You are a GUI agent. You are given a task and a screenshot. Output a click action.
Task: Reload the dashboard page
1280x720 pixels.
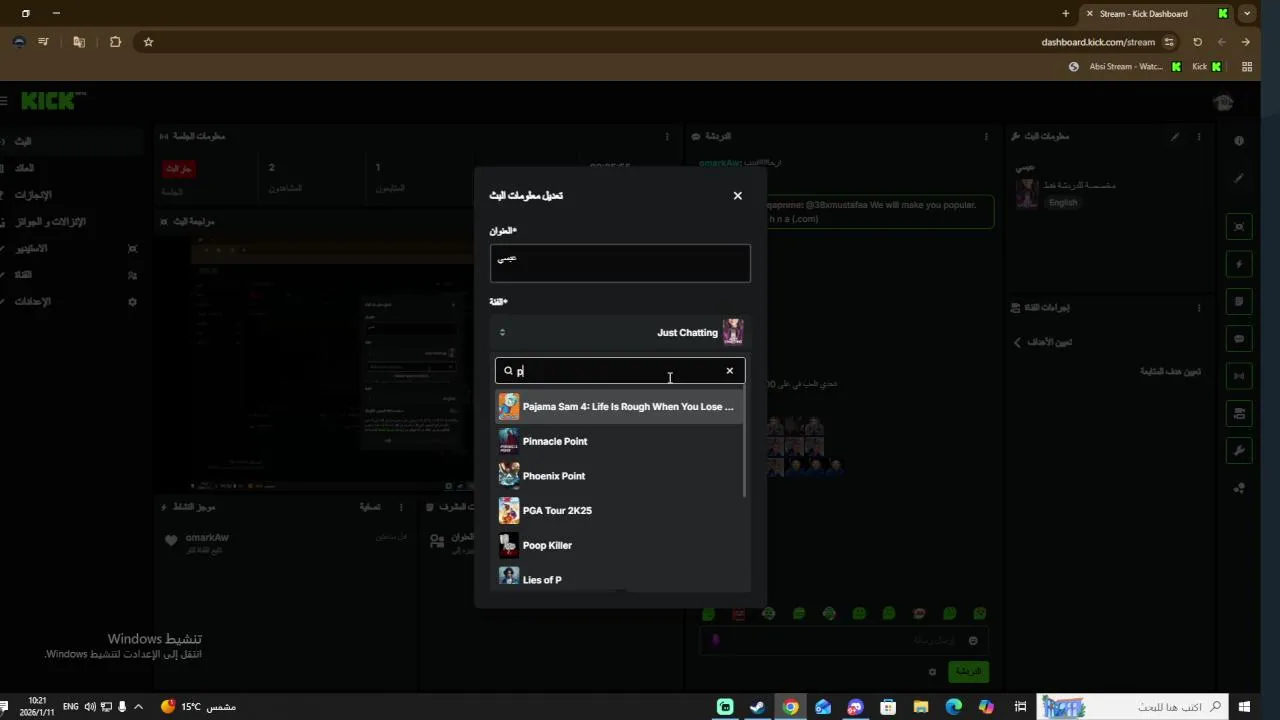(x=1197, y=42)
